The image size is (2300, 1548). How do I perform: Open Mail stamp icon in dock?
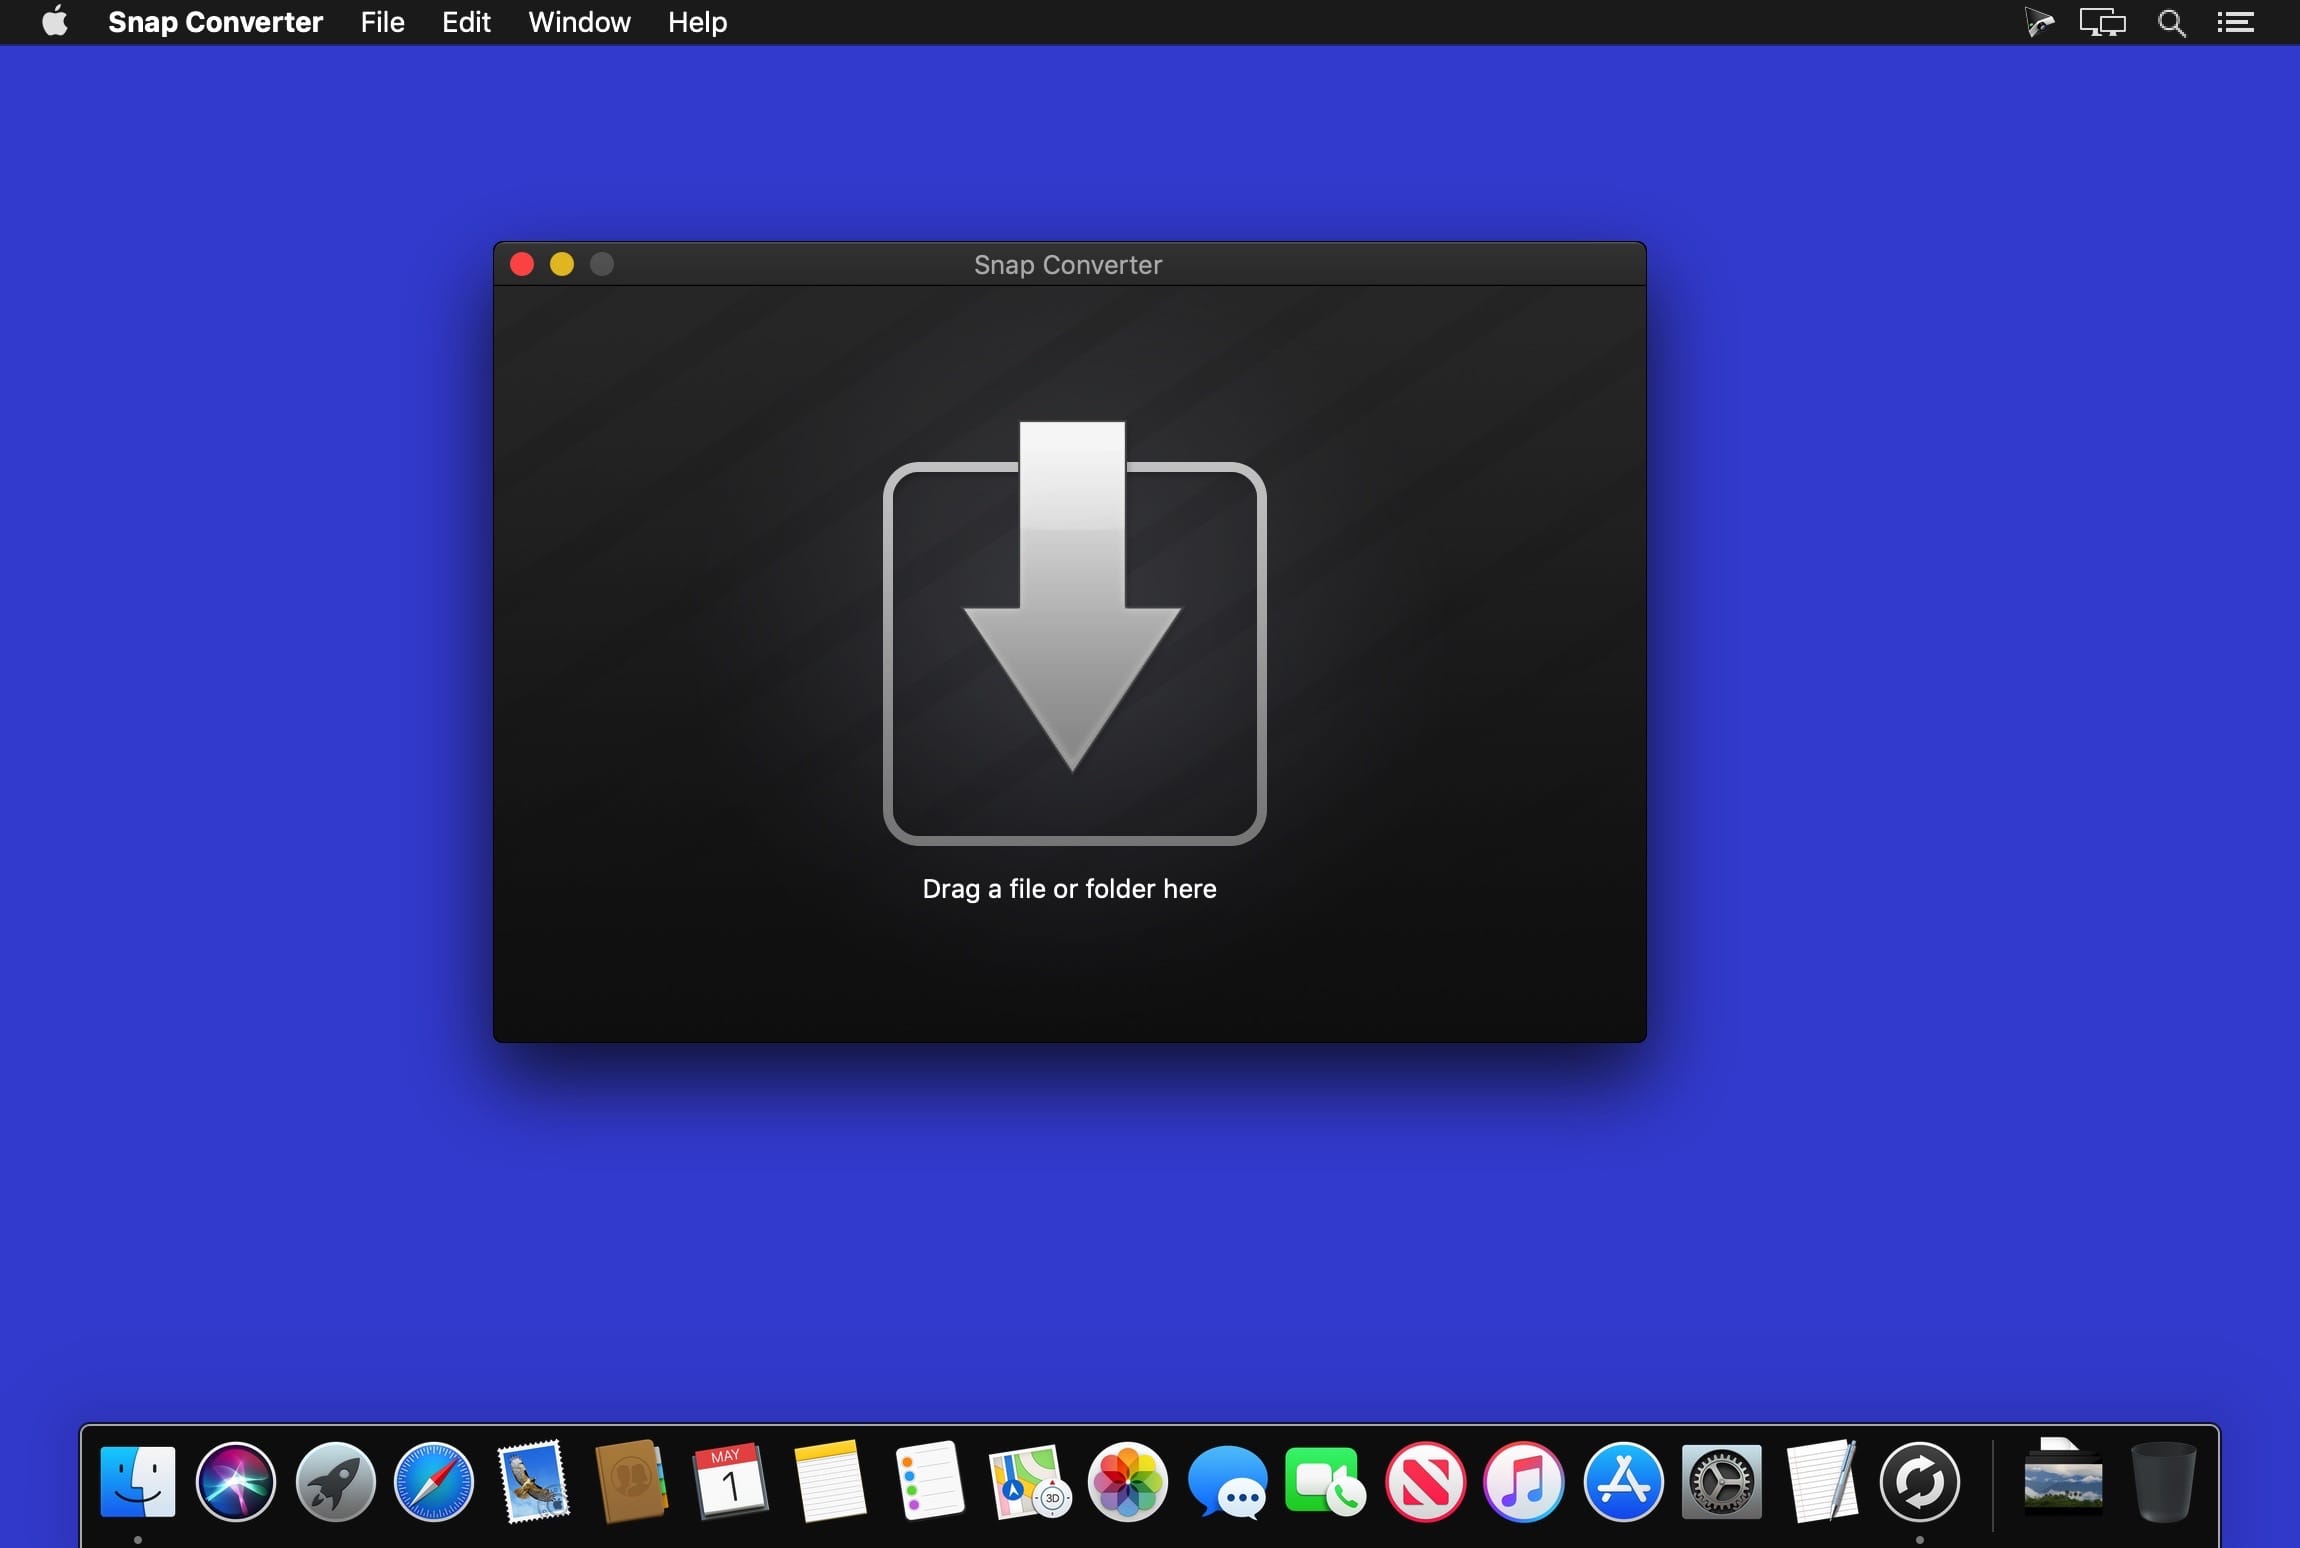coord(533,1482)
